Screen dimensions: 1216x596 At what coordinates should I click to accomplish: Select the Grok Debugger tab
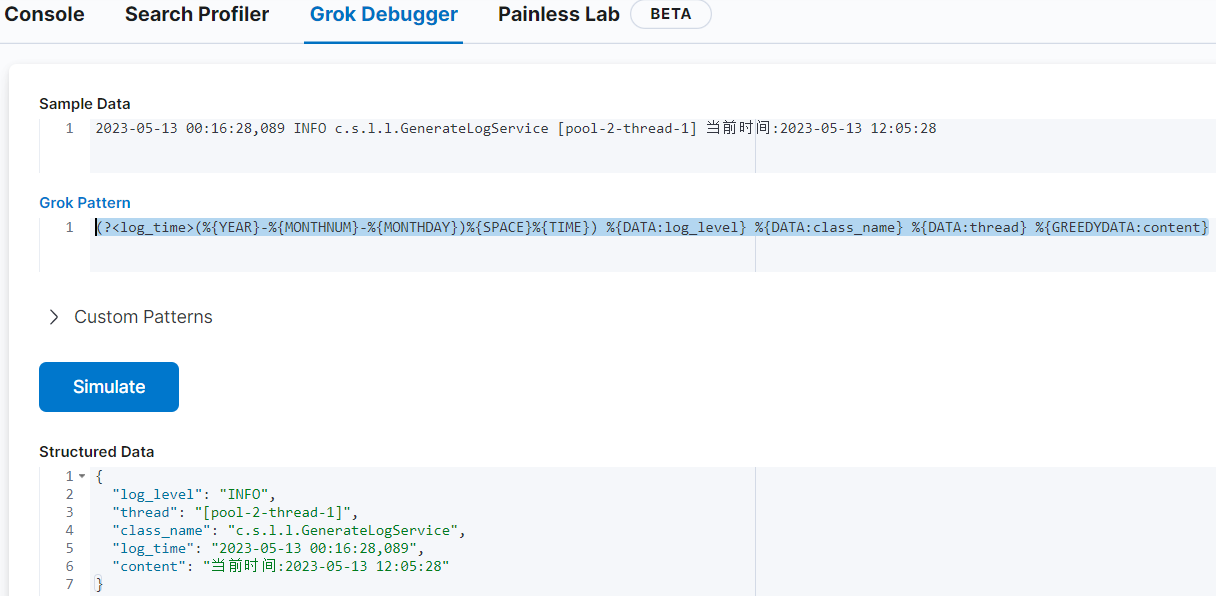coord(383,15)
